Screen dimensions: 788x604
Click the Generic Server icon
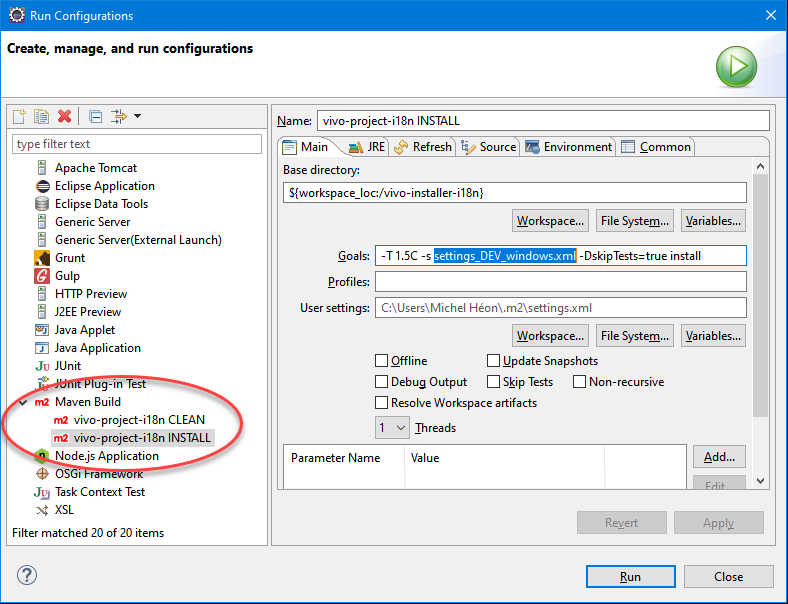point(42,222)
